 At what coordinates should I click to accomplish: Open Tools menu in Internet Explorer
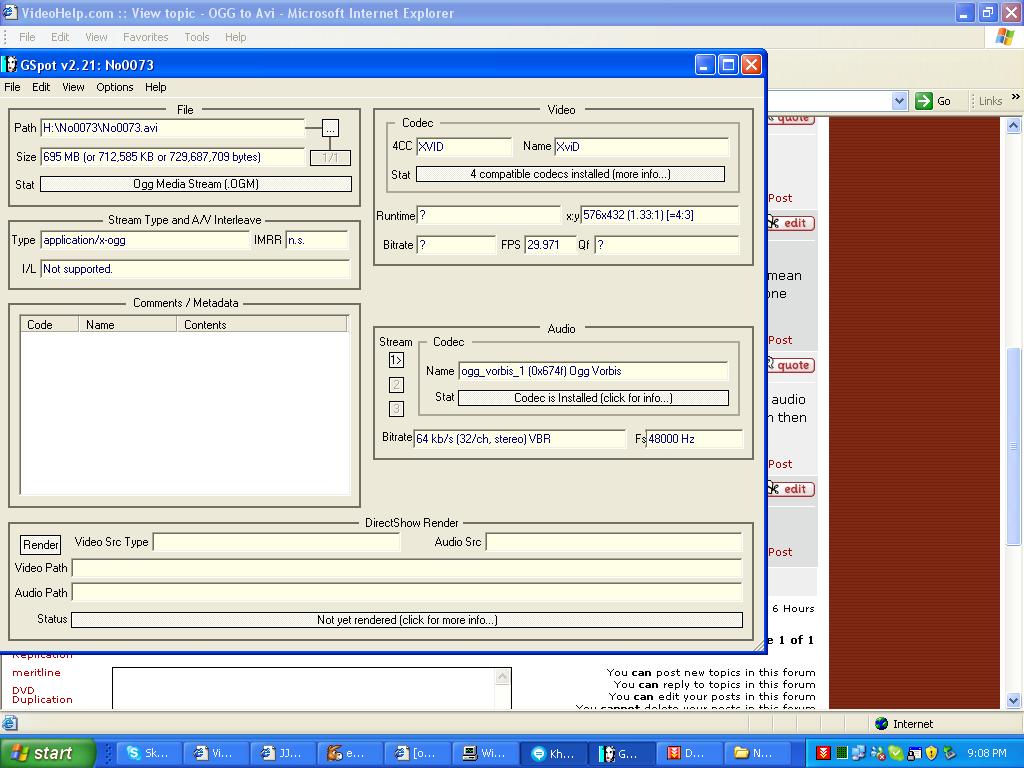coord(197,37)
